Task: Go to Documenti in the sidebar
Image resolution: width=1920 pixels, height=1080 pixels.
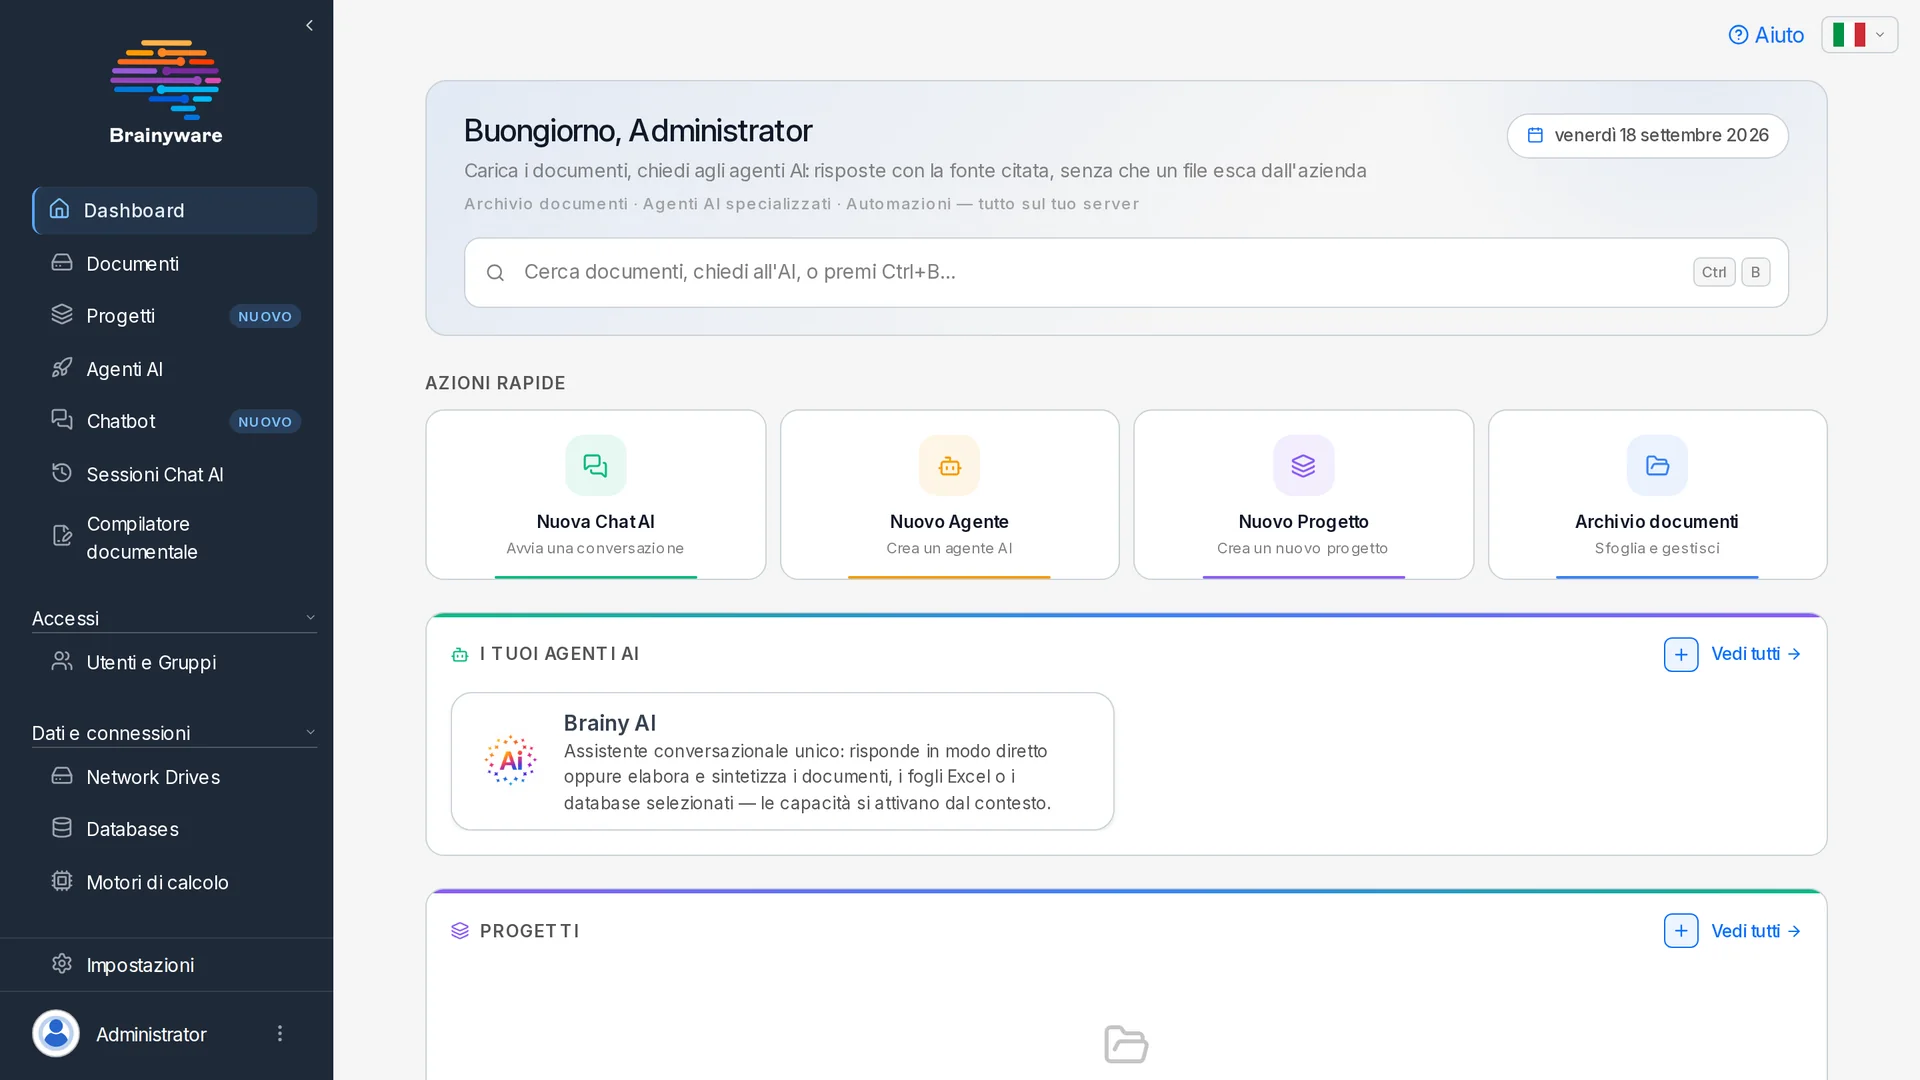Action: [x=175, y=263]
